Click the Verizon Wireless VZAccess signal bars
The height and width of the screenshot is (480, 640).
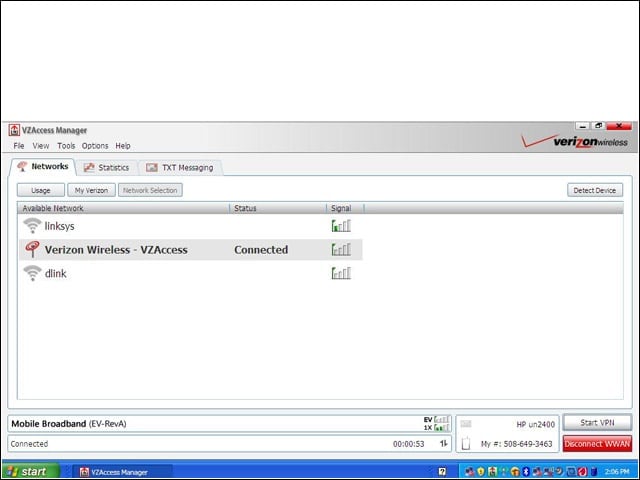[341, 249]
